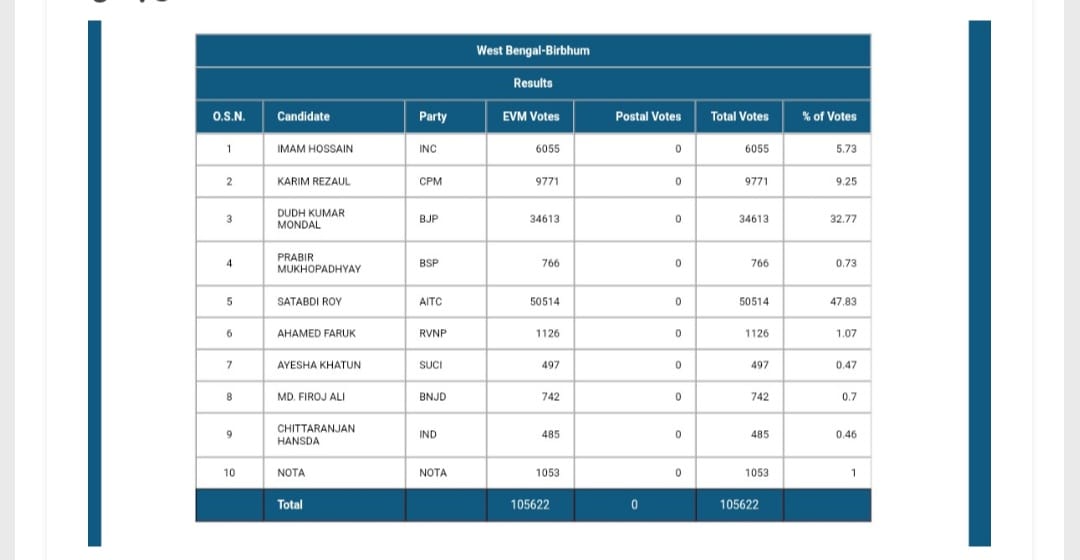Click the Results heading row

[533, 83]
